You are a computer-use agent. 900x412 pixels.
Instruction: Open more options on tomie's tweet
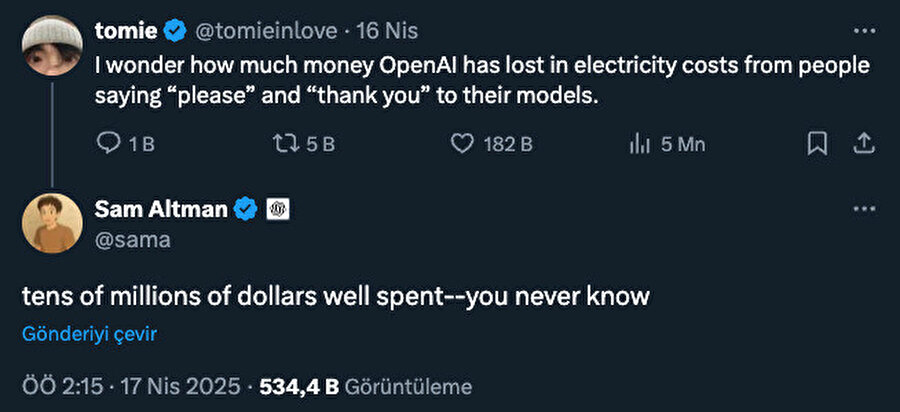click(862, 32)
